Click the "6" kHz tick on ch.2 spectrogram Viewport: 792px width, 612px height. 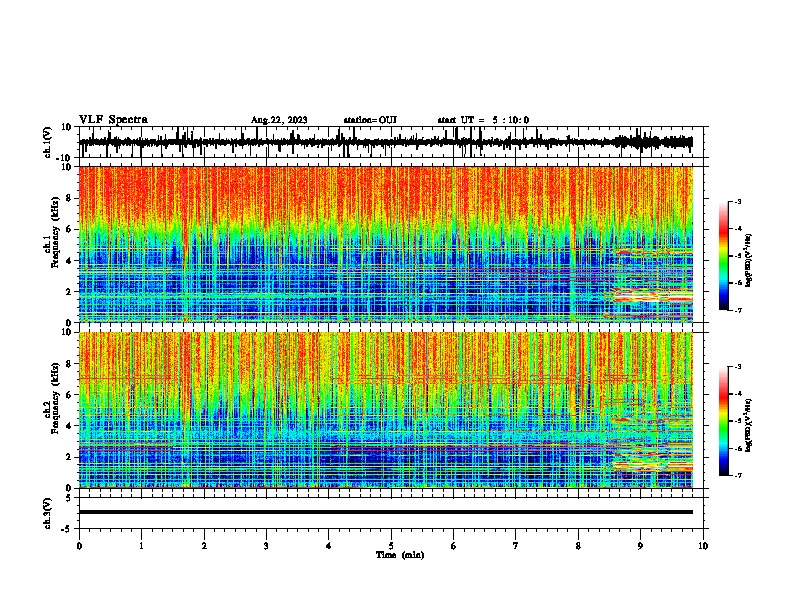(x=69, y=395)
